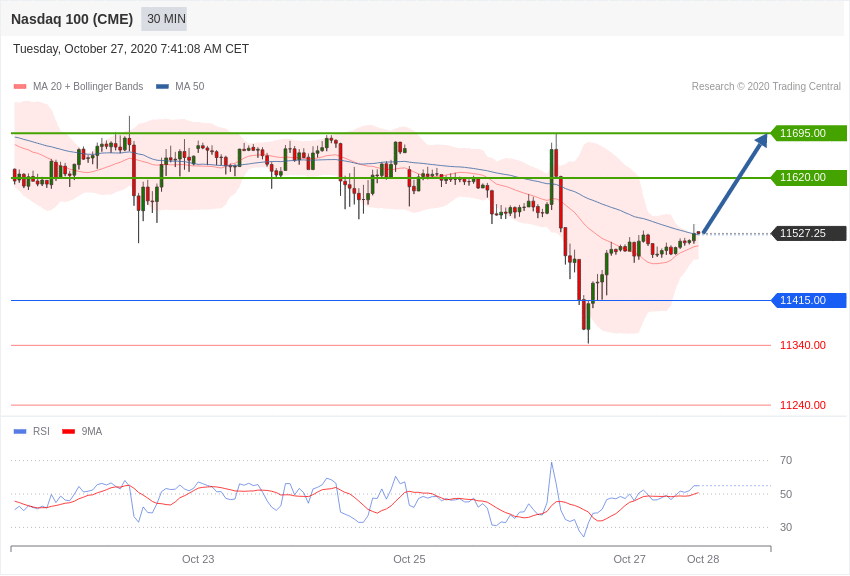Click the 'Oct 25' date axis label
This screenshot has width=850, height=576.
[x=409, y=559]
